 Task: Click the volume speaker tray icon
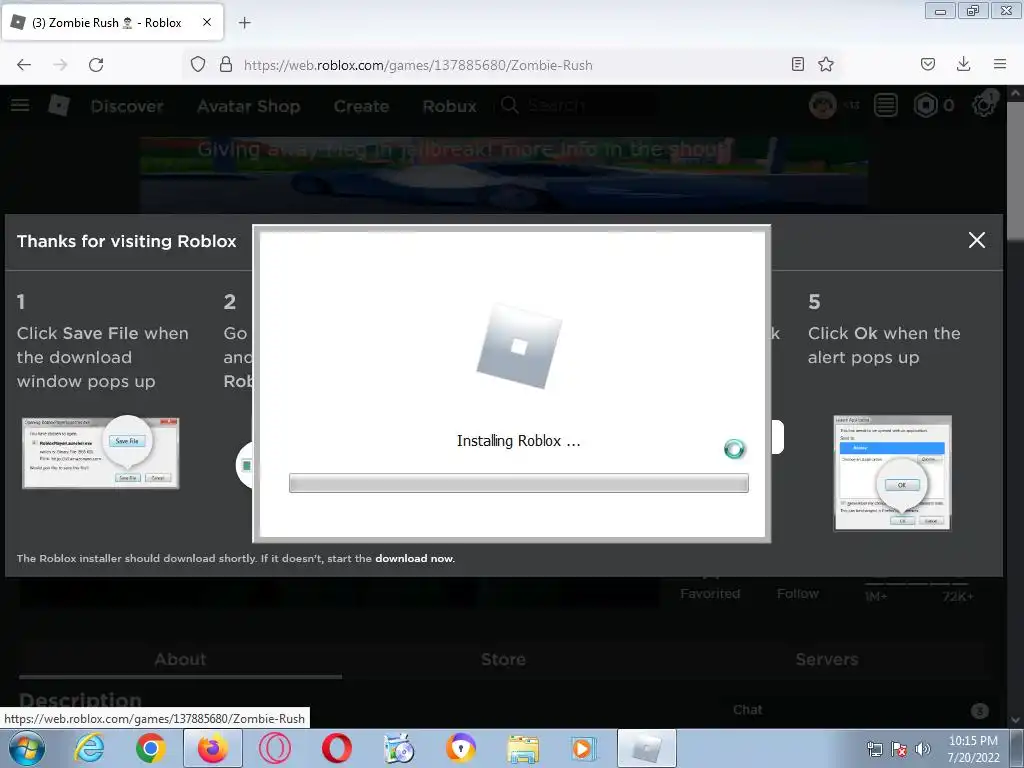923,749
